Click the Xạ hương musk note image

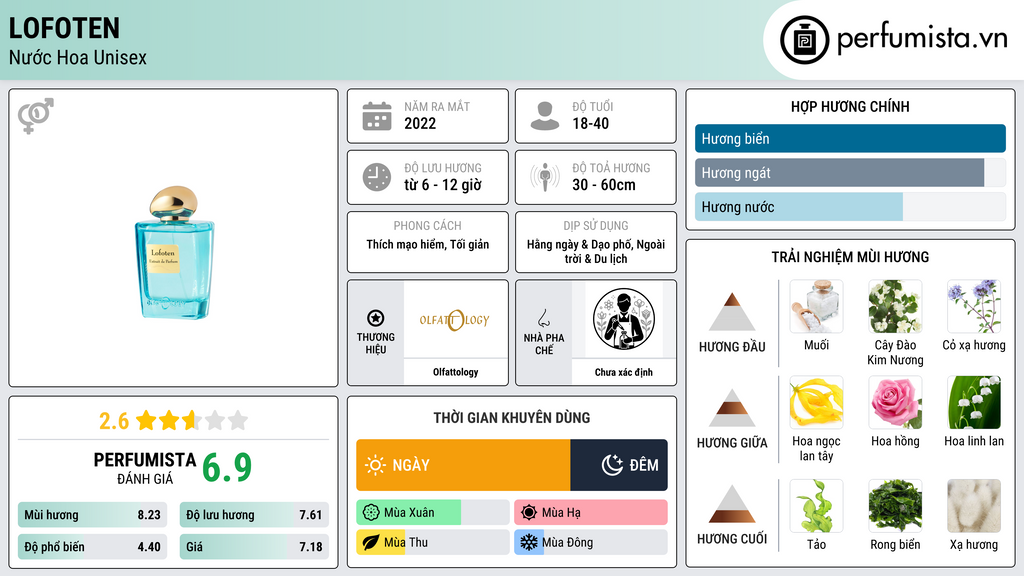(974, 506)
